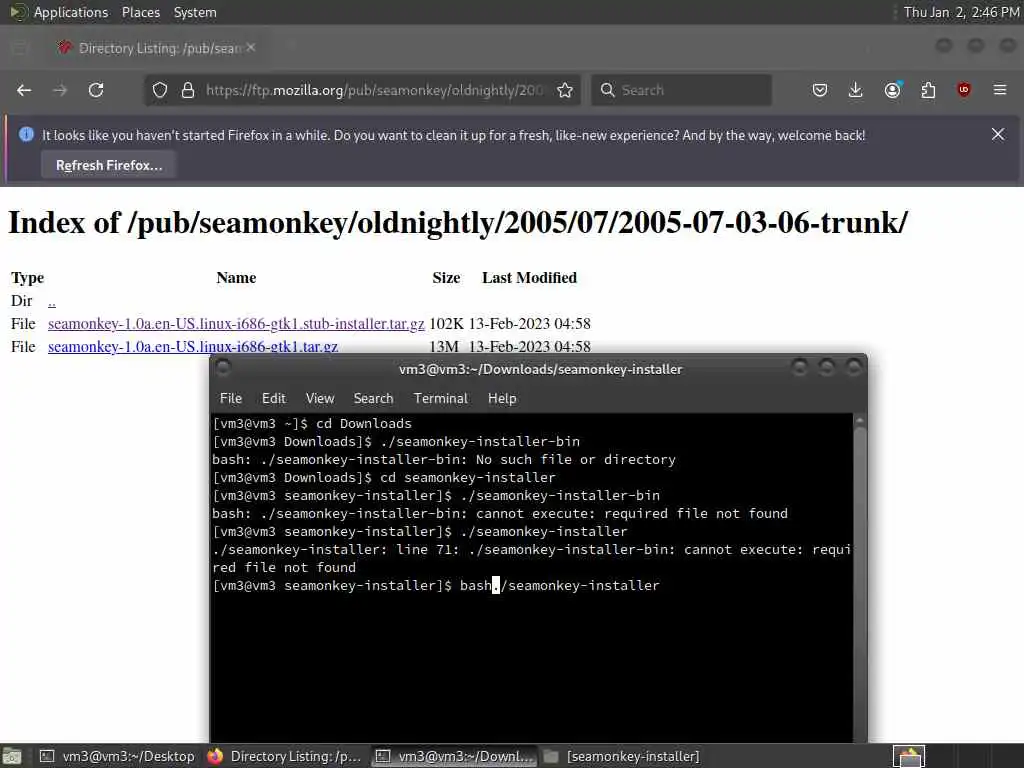1024x768 pixels.
Task: Open the Terminal menu in the terminal window
Action: [x=441, y=398]
